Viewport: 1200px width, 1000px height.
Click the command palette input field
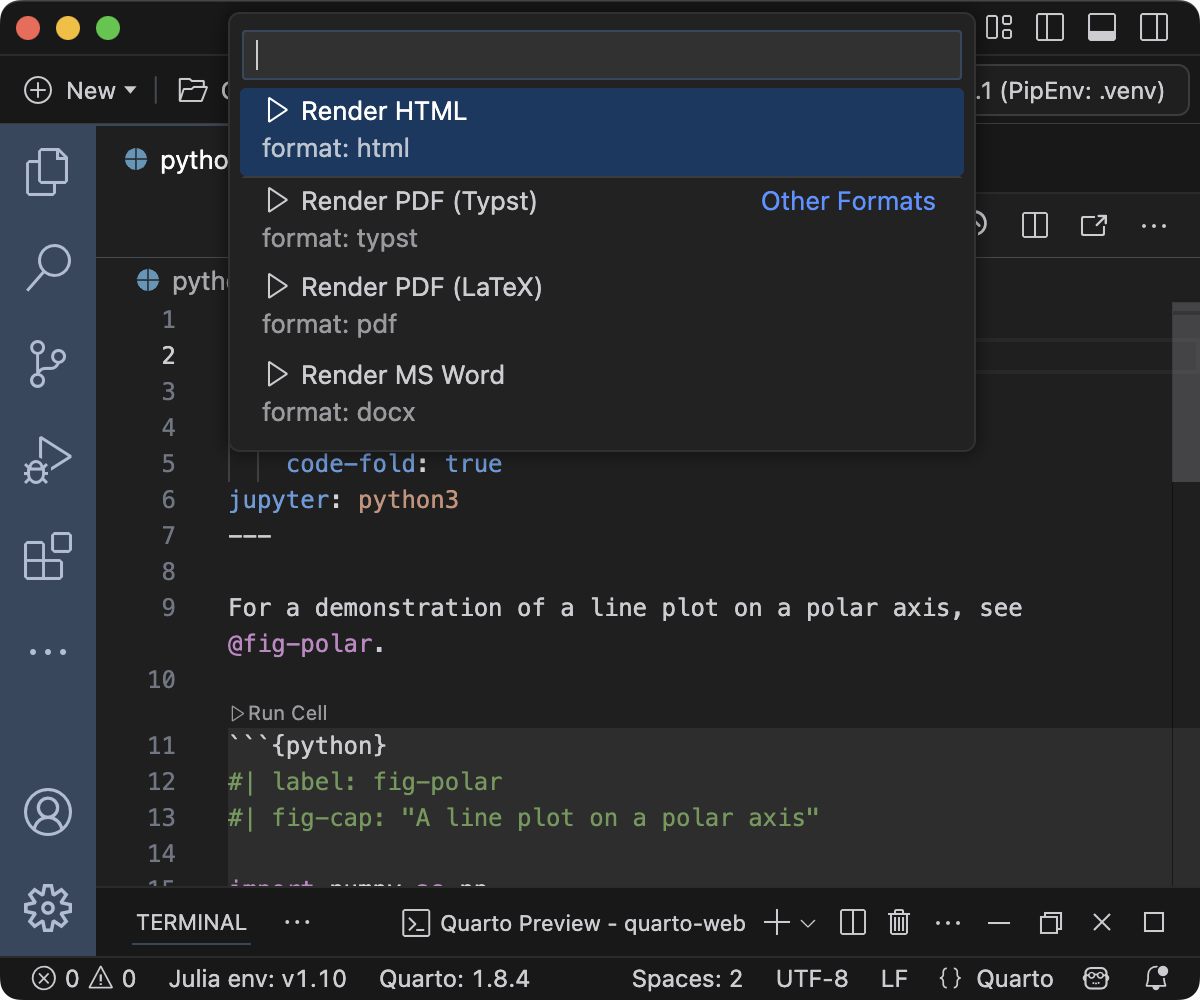(601, 55)
